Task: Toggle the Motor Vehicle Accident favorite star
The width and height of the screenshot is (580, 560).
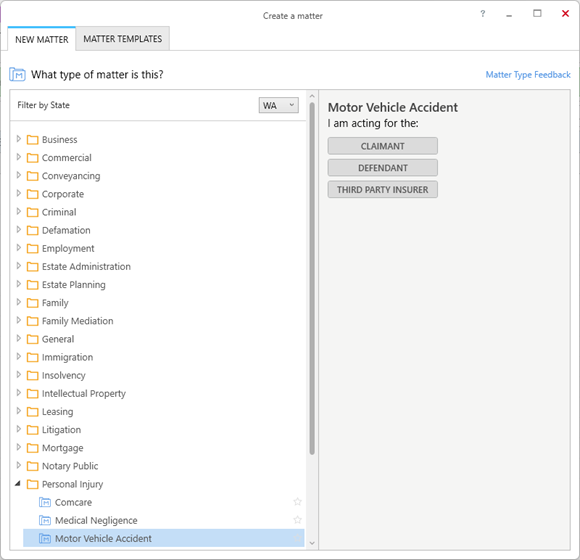Action: tap(297, 538)
